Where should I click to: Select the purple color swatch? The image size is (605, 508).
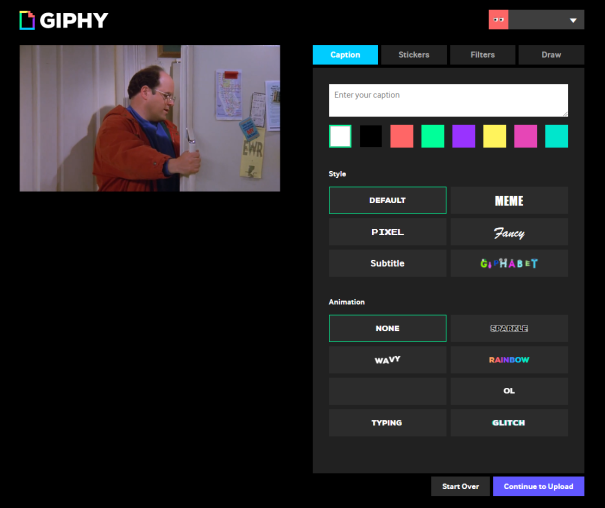(463, 136)
